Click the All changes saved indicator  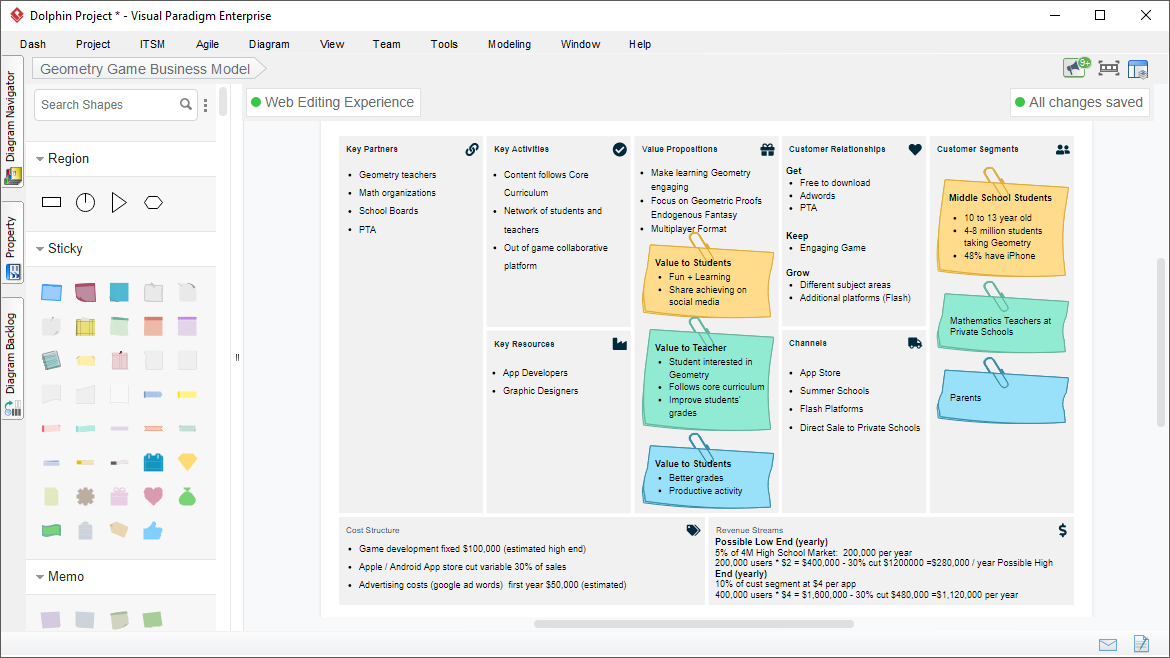pyautogui.click(x=1080, y=102)
